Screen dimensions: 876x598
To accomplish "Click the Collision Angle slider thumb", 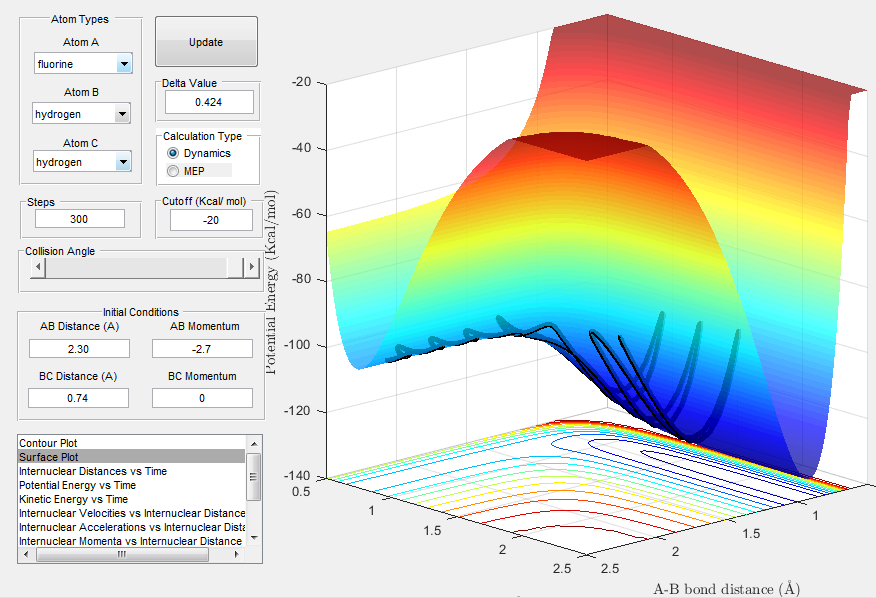I will (235, 268).
